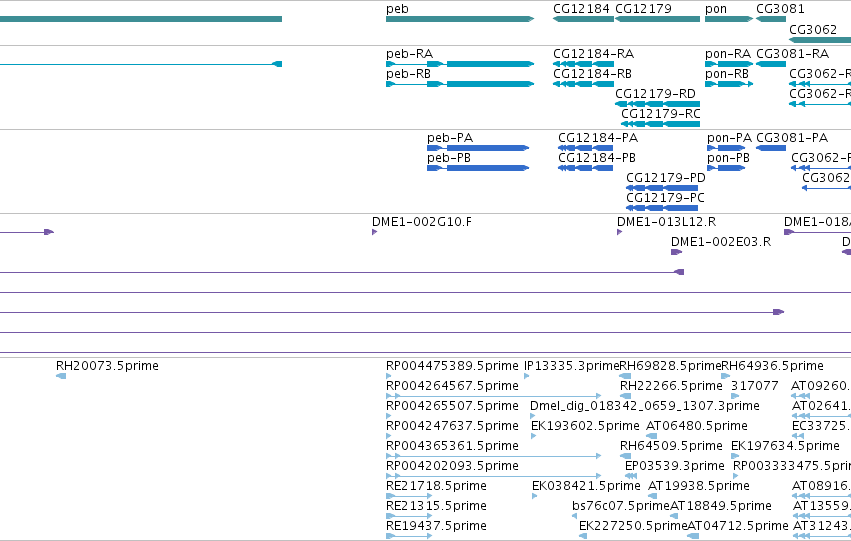The image size is (851, 541).
Task: Click the DME1-002G10.F marker arrow
Action: (x=374, y=232)
